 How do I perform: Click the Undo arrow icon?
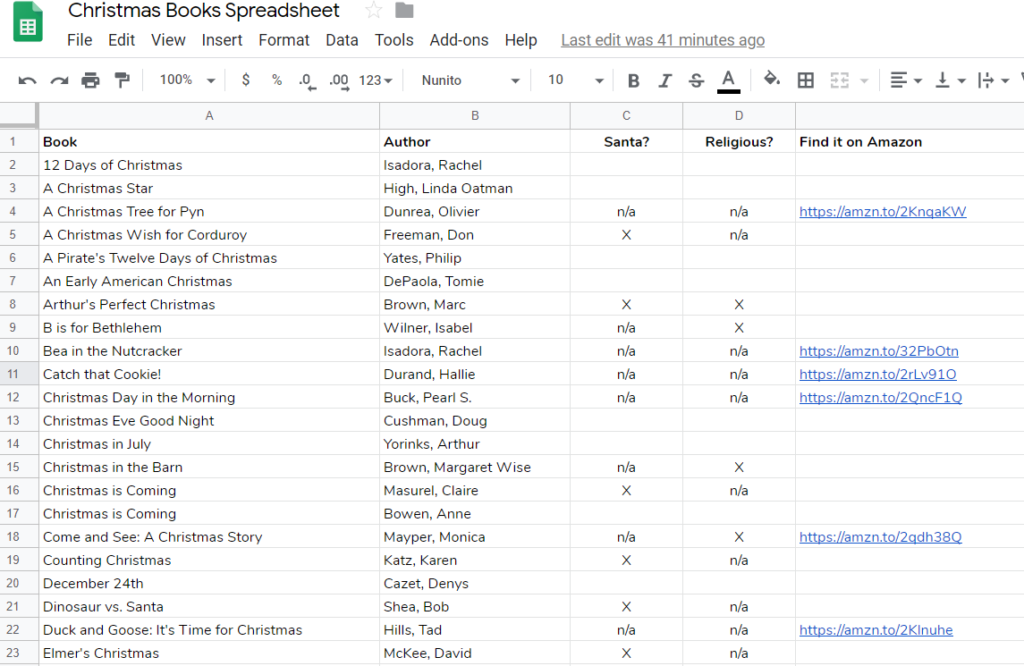27,80
